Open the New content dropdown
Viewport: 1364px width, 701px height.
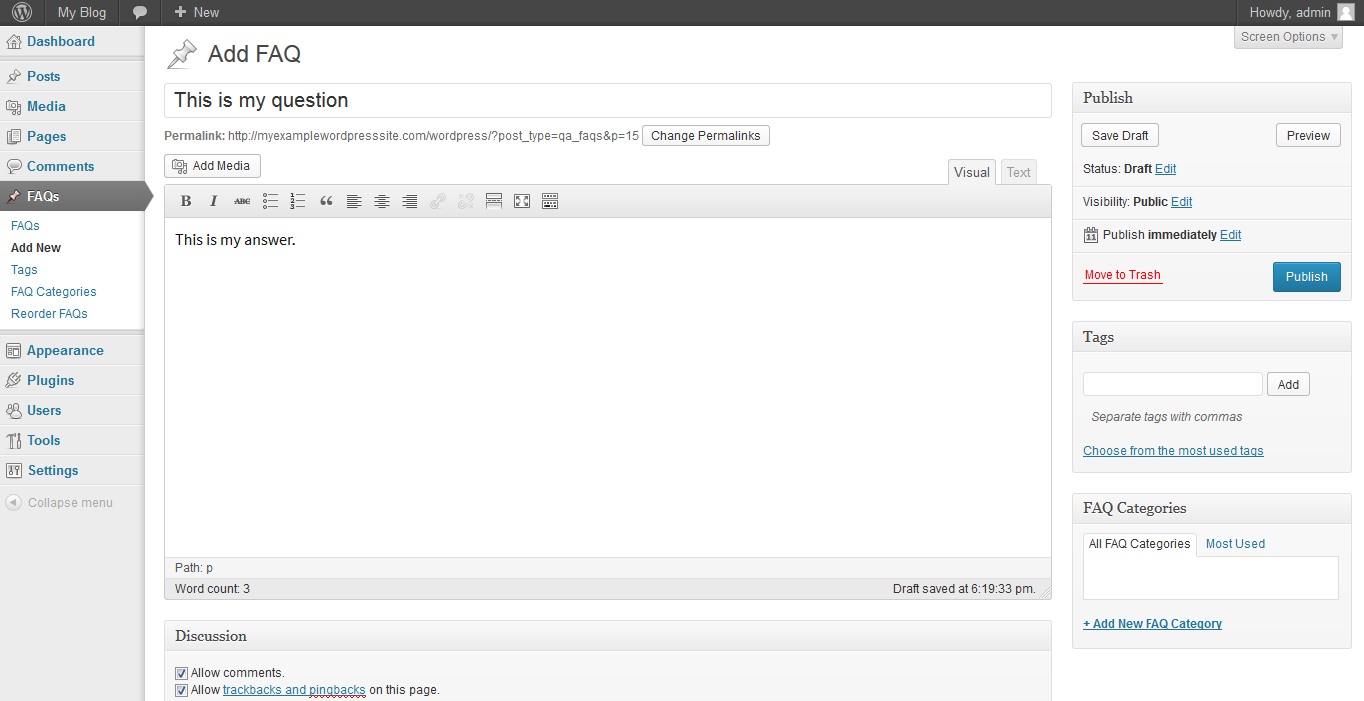pos(196,12)
